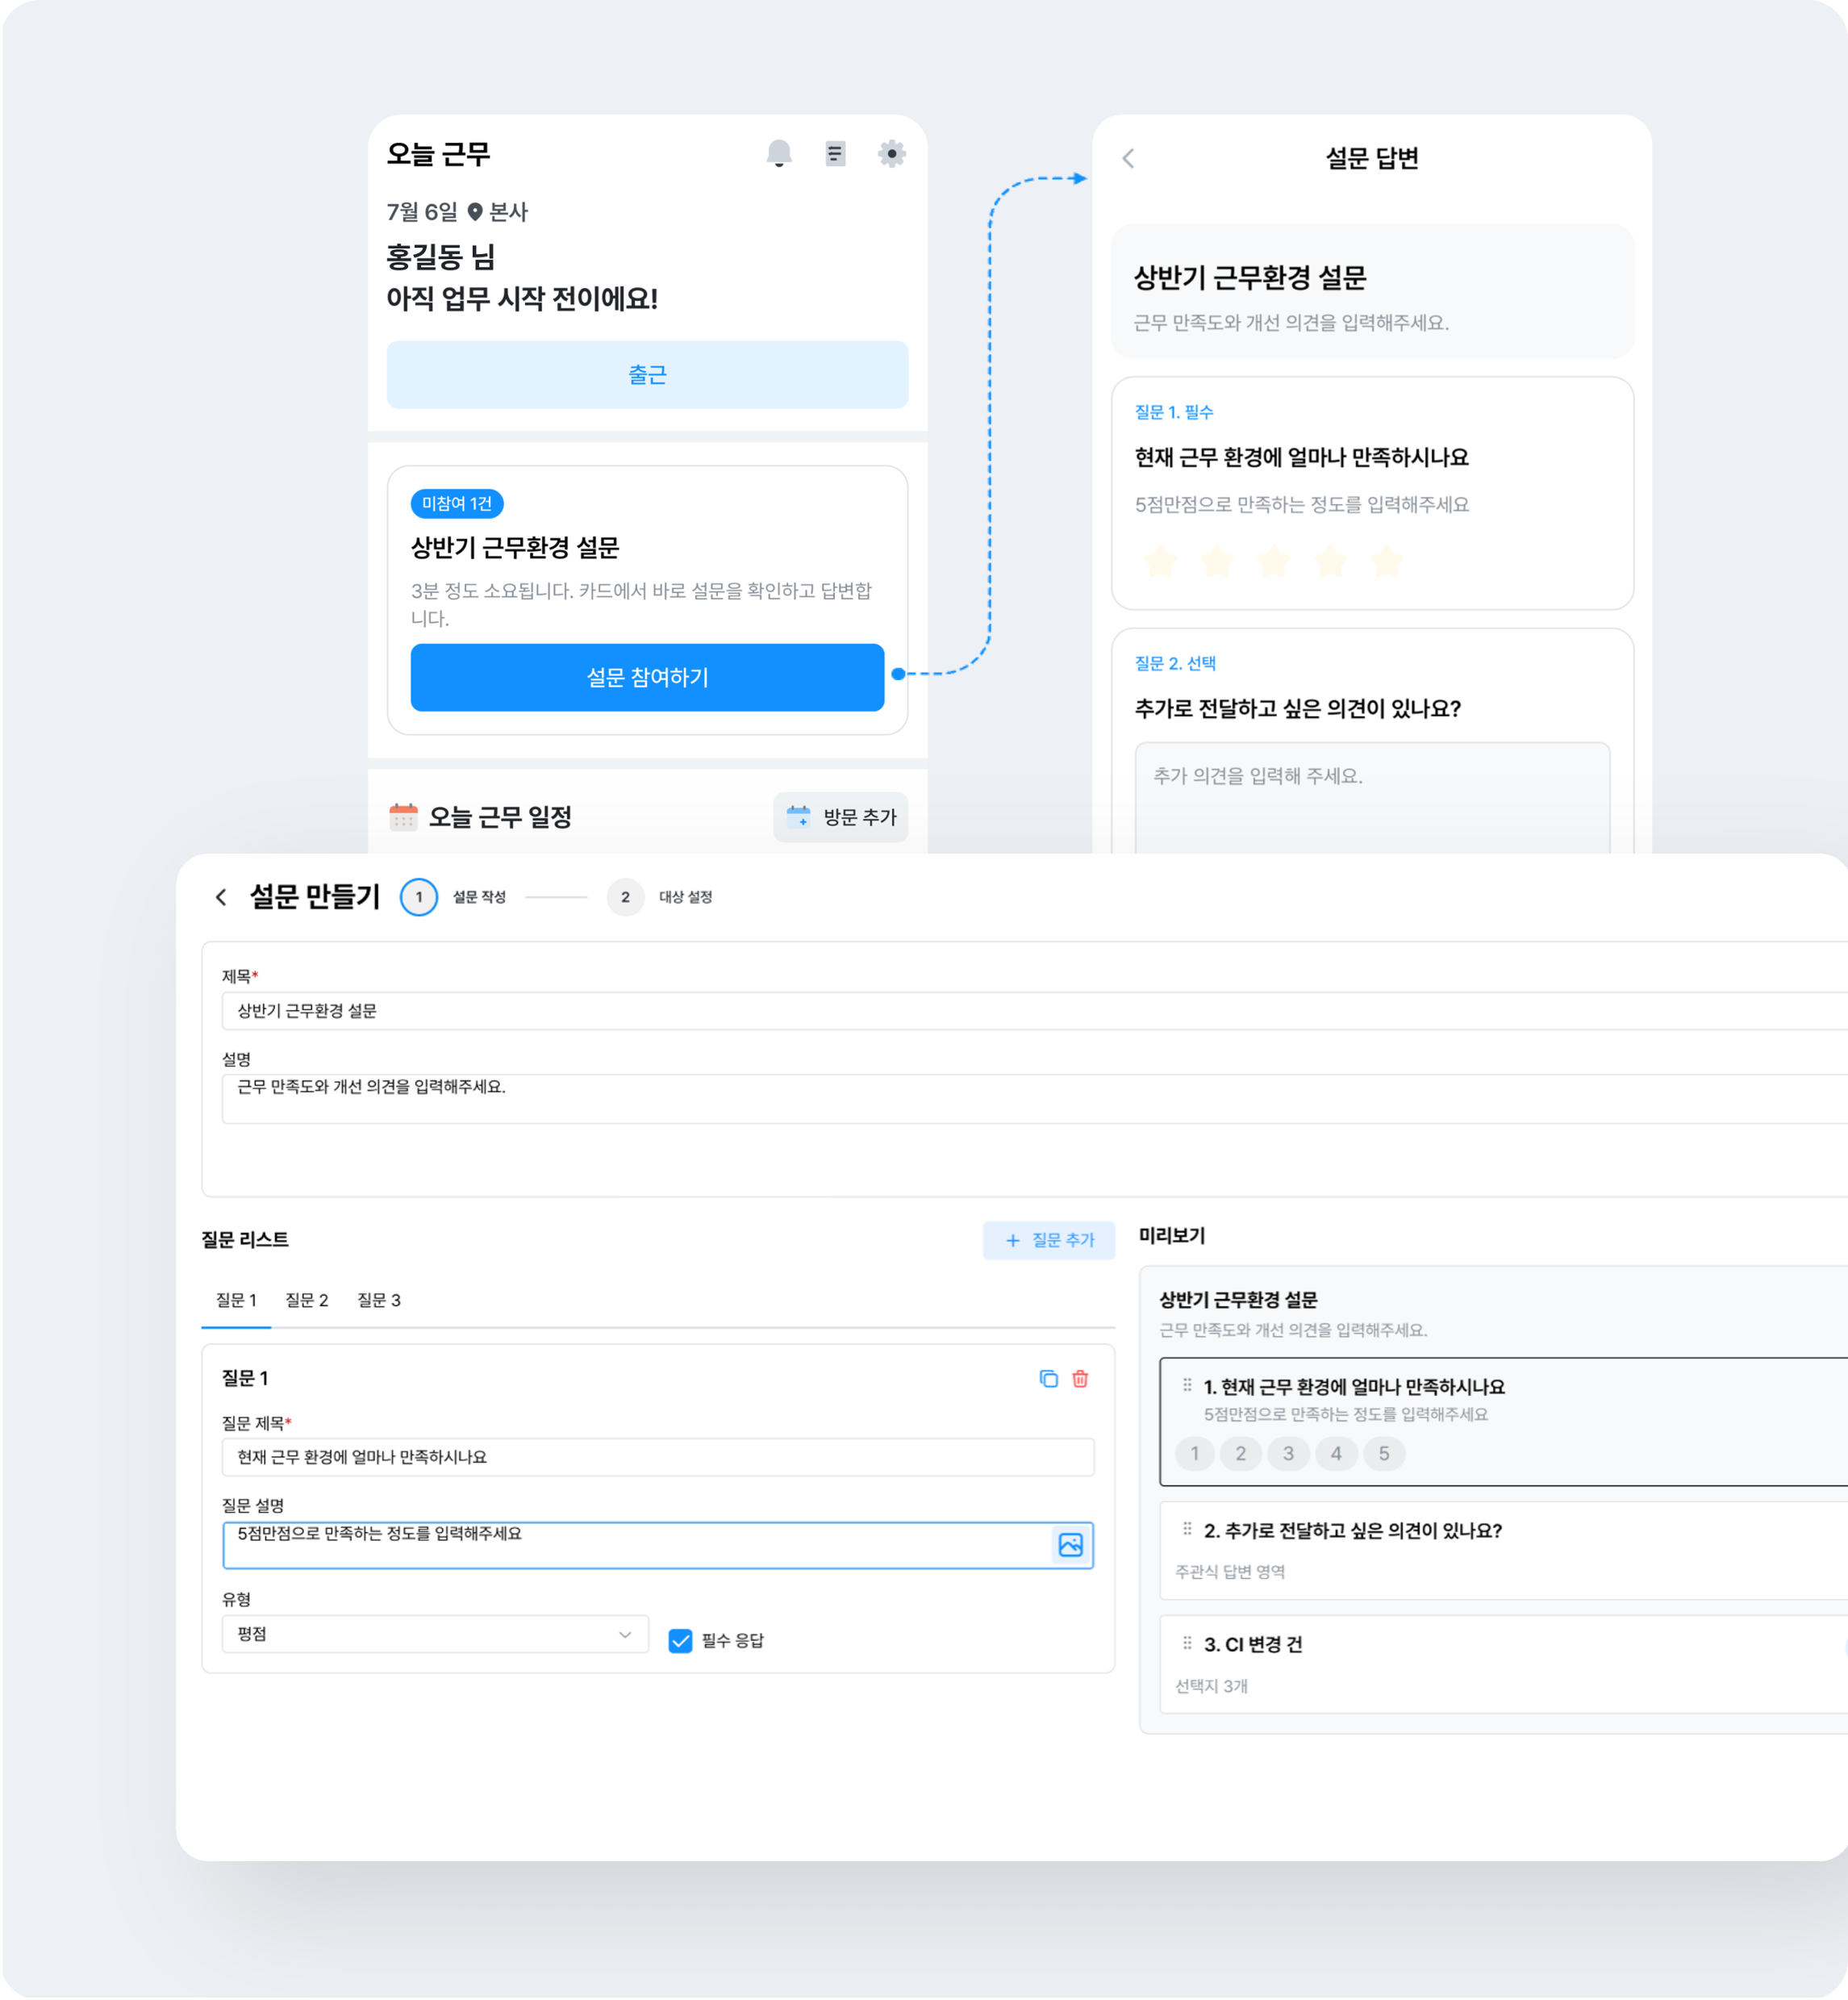Click the 출근 button
Image resolution: width=1848 pixels, height=2000 pixels.
tap(647, 375)
